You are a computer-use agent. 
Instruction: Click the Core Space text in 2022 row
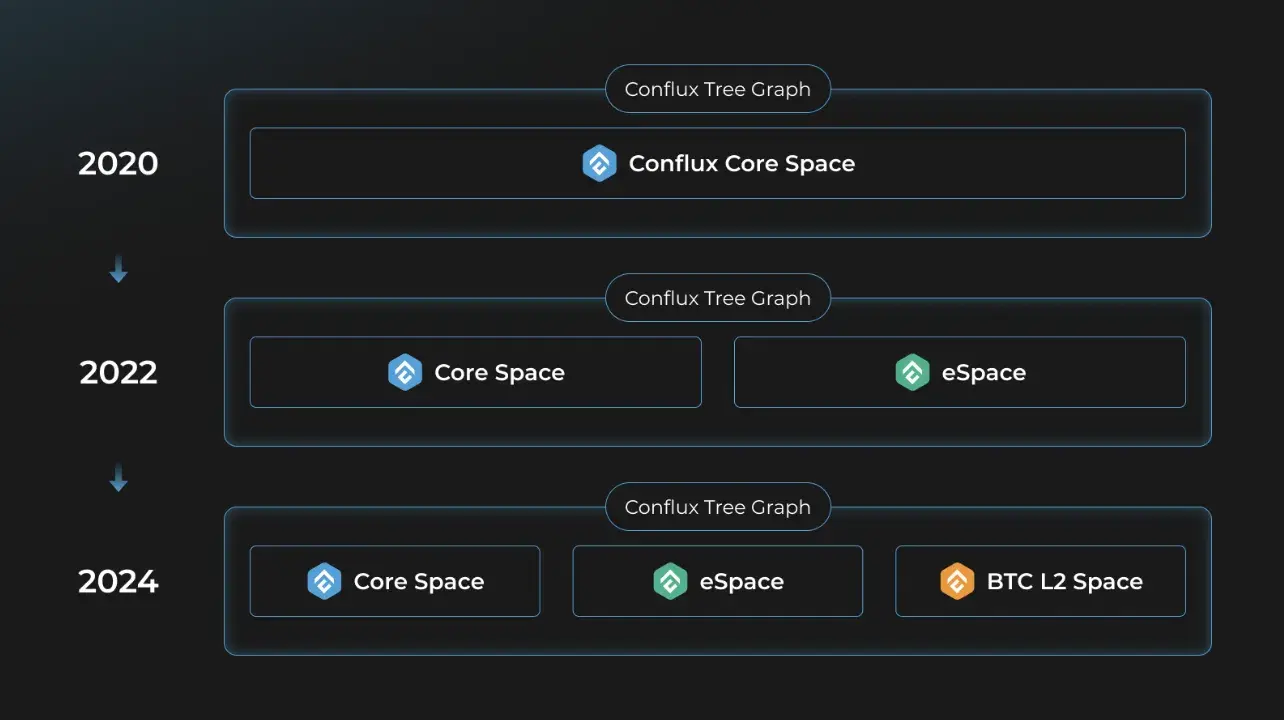[x=500, y=373]
